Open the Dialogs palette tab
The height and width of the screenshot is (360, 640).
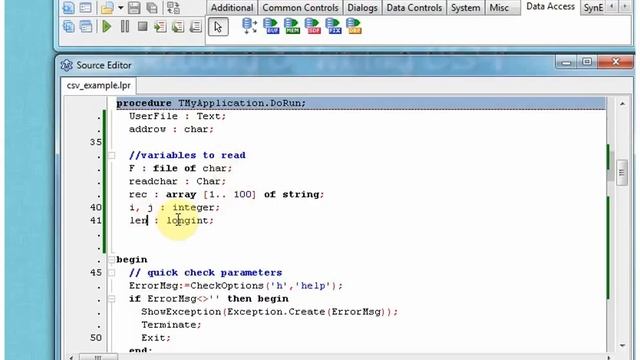pyautogui.click(x=362, y=8)
